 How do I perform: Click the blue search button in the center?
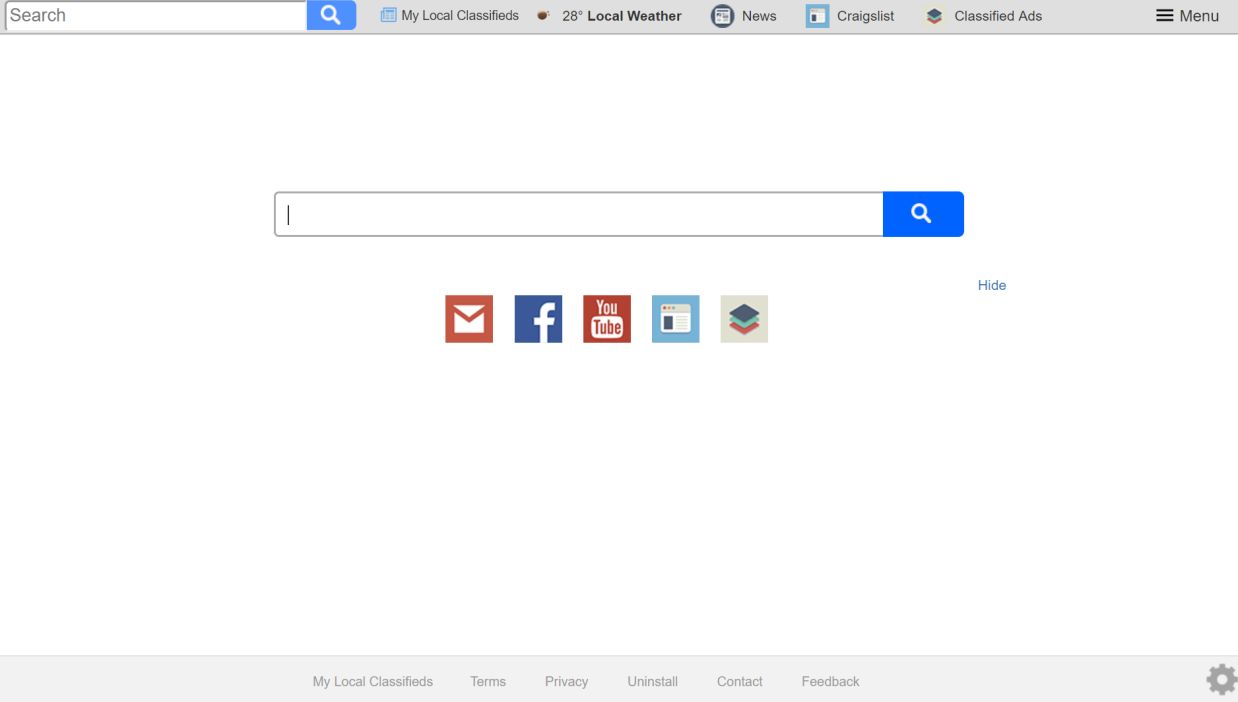[923, 214]
